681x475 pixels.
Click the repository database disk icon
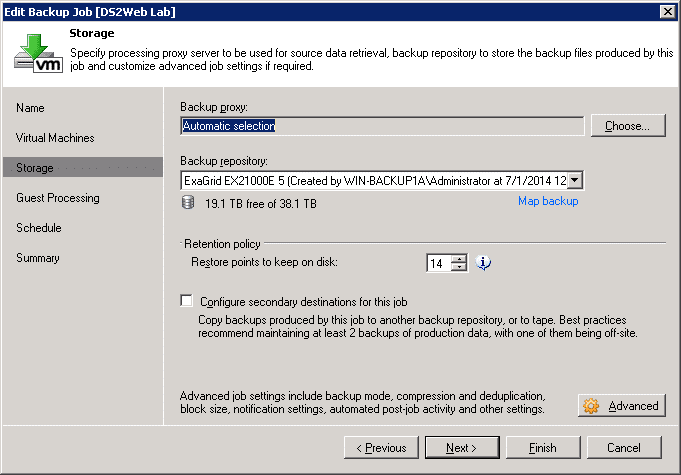pyautogui.click(x=188, y=202)
